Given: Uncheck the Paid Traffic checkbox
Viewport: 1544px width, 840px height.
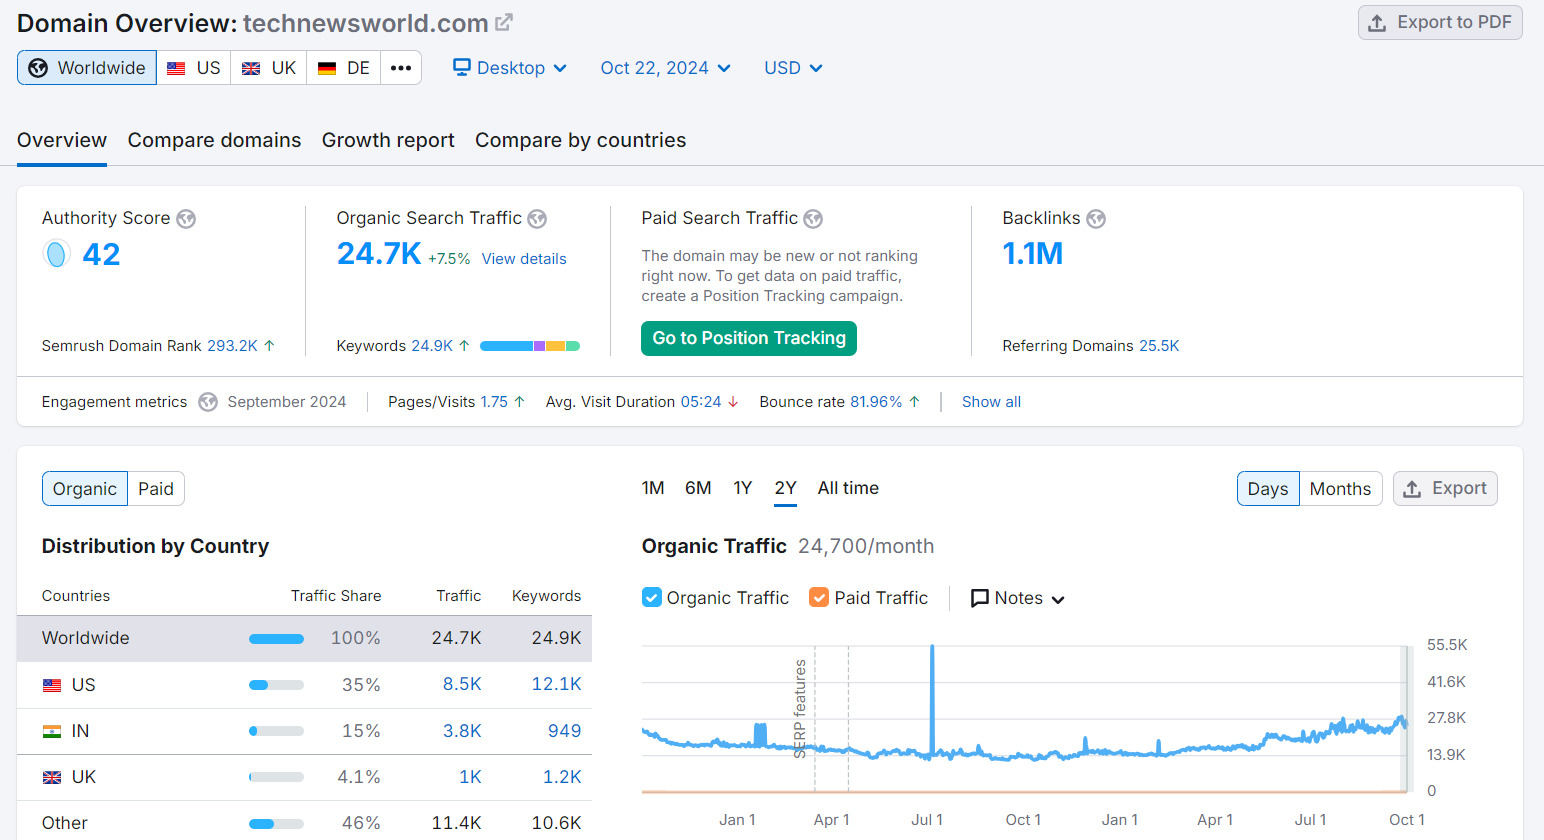Looking at the screenshot, I should (x=819, y=598).
